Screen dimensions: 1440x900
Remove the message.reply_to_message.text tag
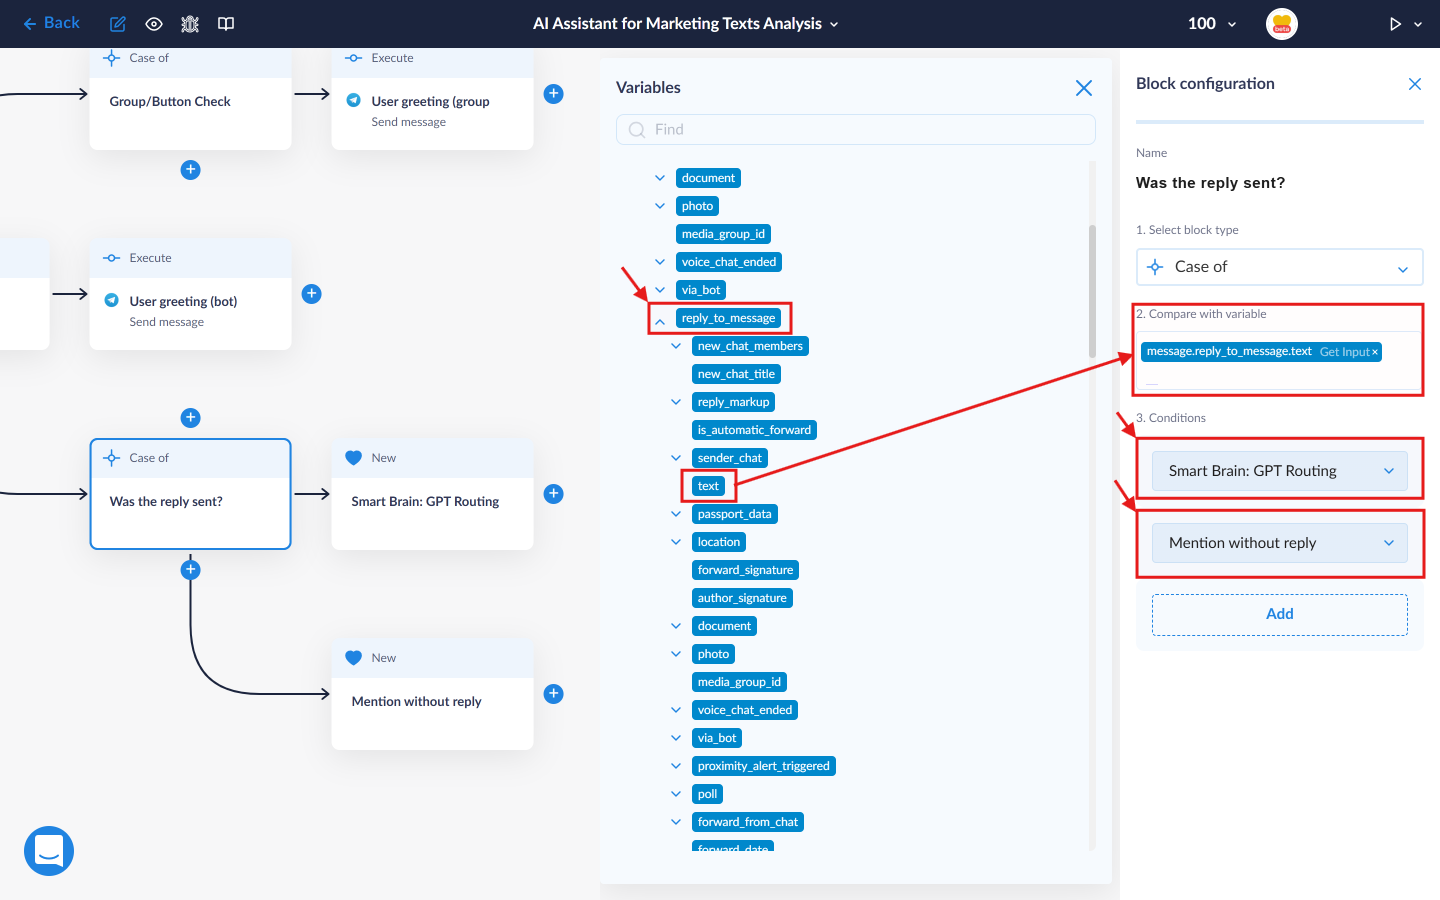(1375, 352)
